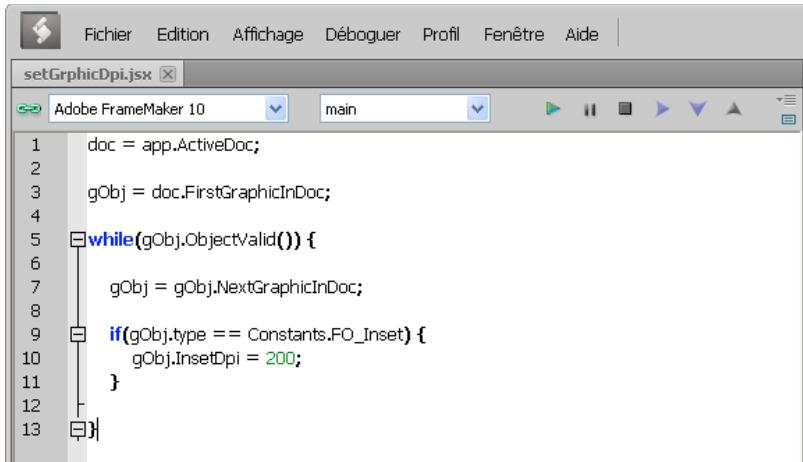Run the script with the green play button

(552, 109)
